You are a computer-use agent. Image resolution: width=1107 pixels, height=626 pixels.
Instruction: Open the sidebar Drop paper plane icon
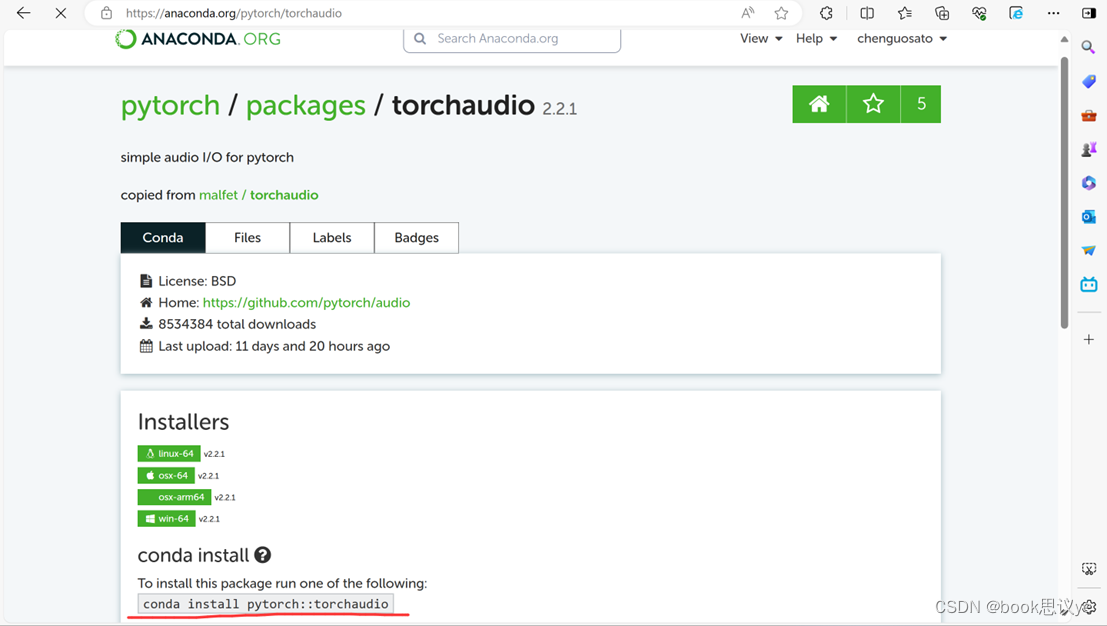pyautogui.click(x=1089, y=251)
